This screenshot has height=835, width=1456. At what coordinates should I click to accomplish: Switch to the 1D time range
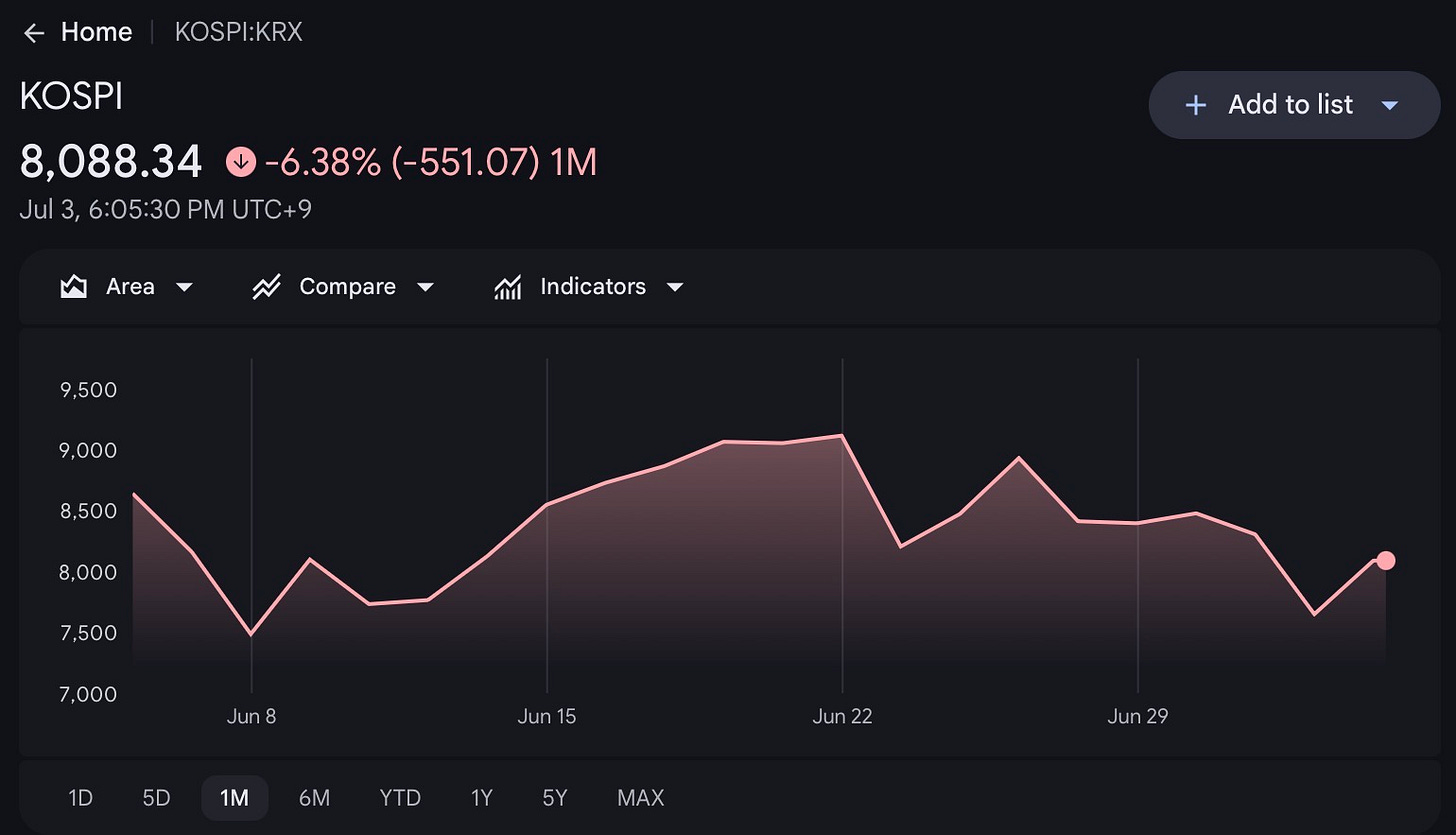point(80,798)
